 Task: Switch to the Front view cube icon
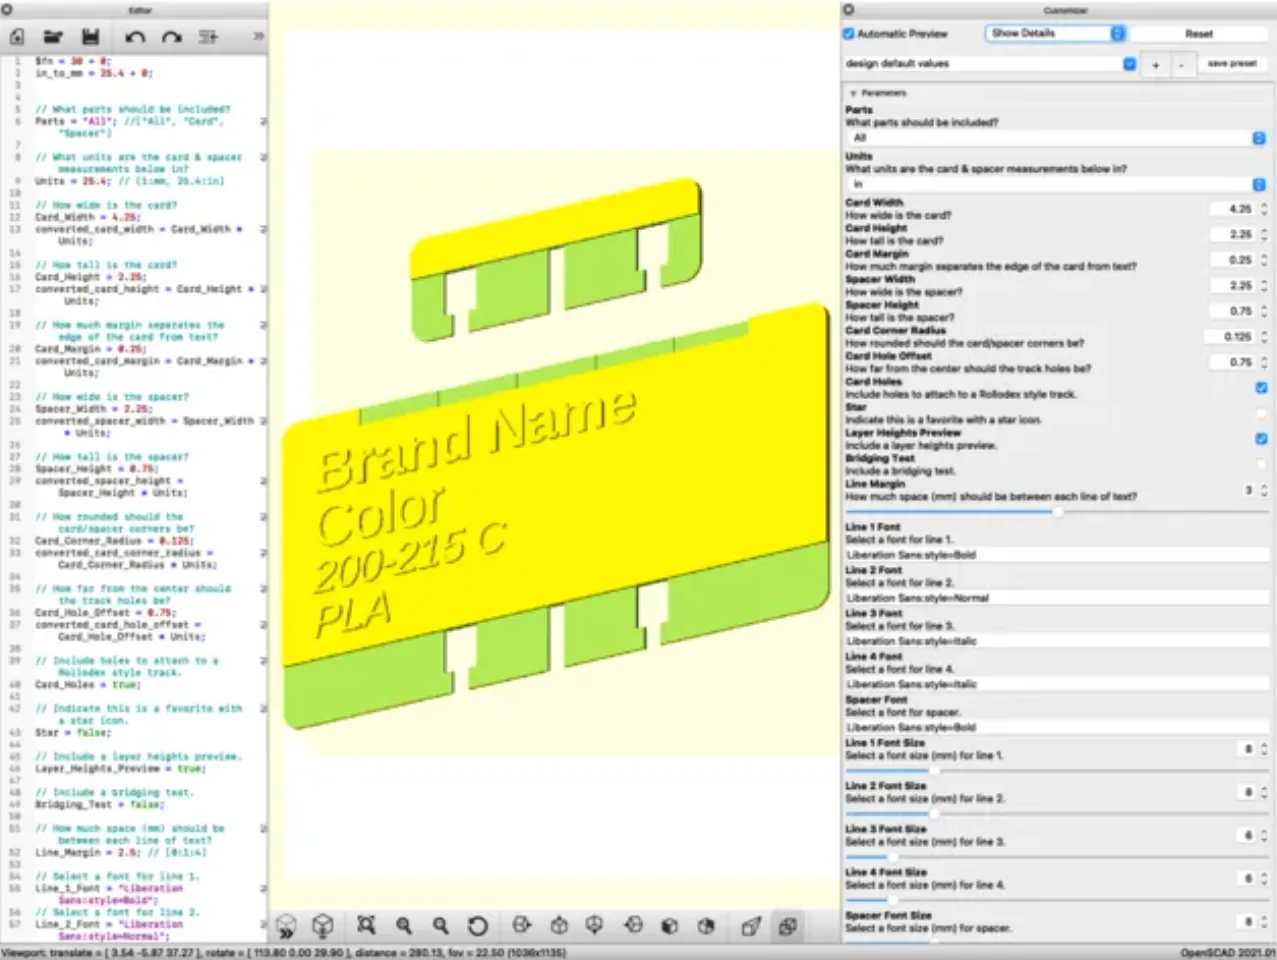[670, 926]
